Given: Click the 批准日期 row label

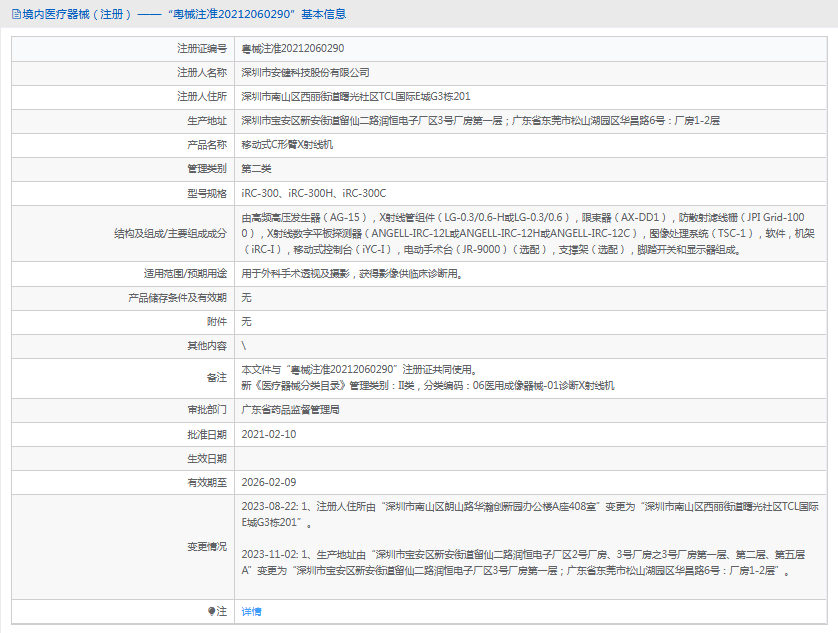Looking at the screenshot, I should coord(207,435).
